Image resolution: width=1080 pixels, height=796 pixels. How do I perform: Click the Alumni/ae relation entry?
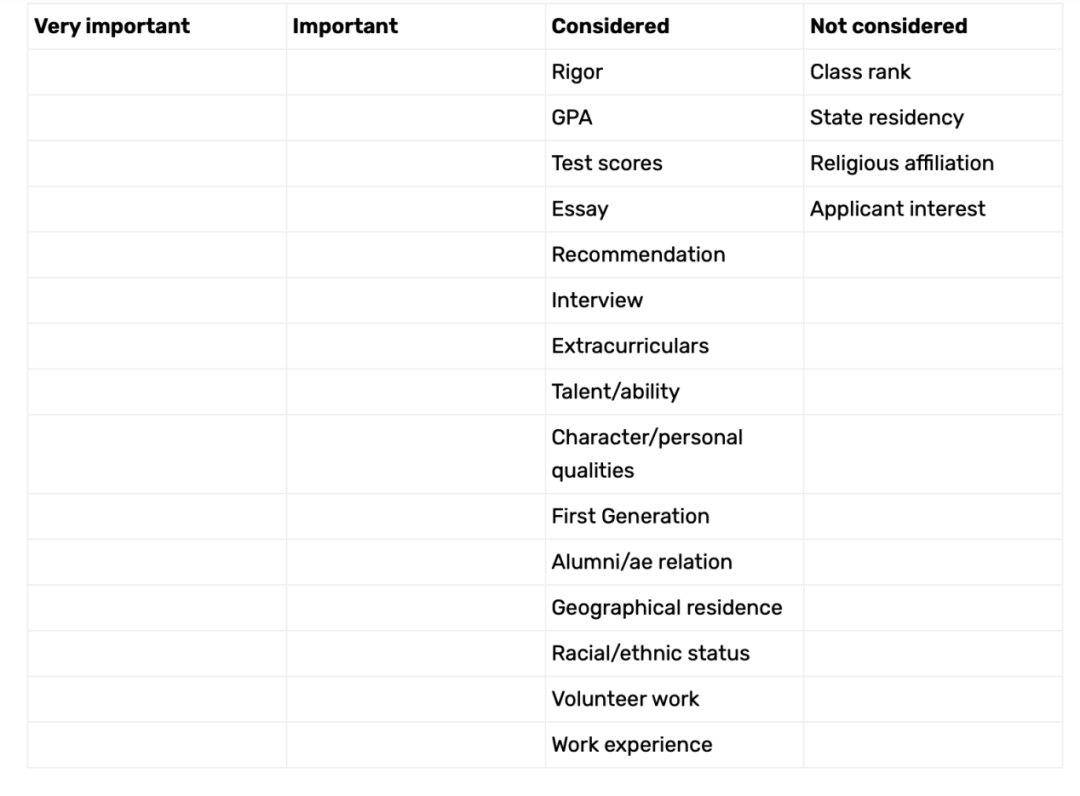click(x=641, y=562)
